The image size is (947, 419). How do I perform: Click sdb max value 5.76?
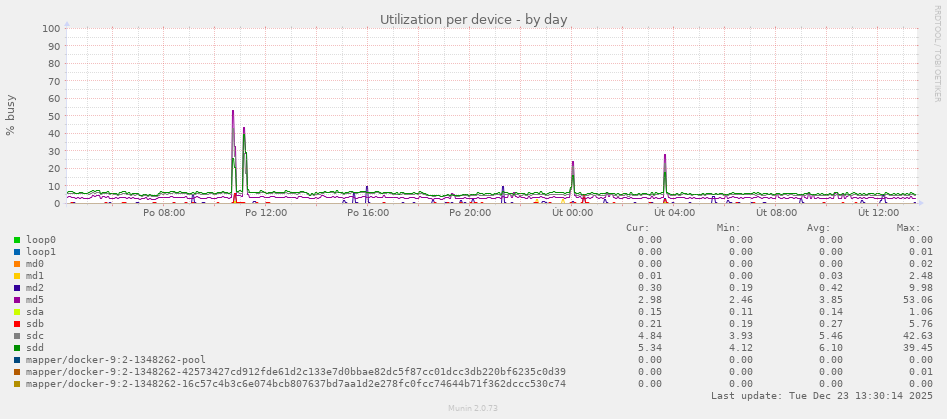point(924,324)
